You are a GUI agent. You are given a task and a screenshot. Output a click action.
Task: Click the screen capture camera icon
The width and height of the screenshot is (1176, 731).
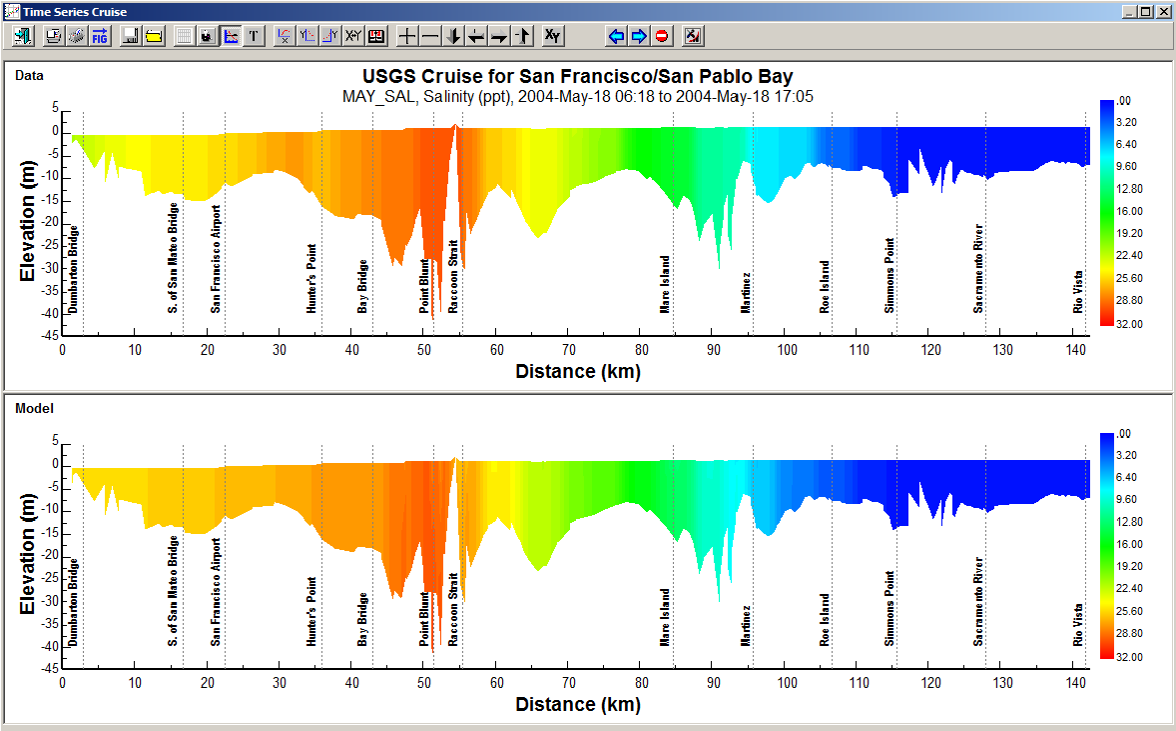tap(209, 35)
